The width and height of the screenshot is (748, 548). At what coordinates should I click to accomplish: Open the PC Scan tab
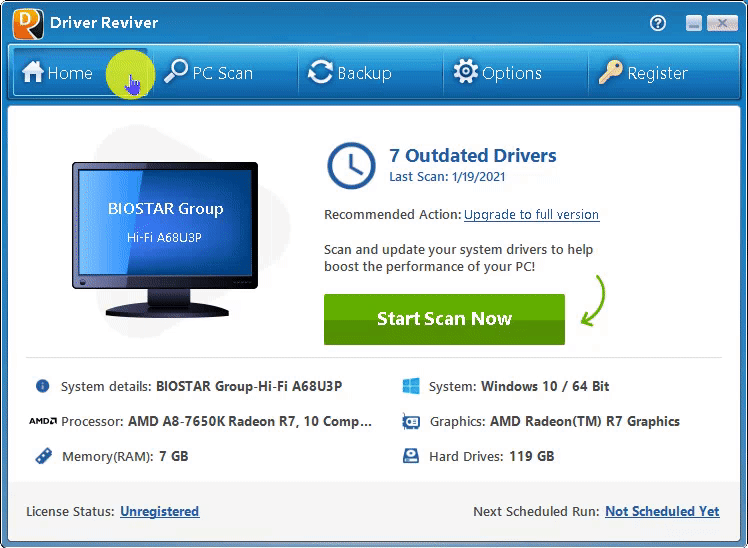coord(209,73)
